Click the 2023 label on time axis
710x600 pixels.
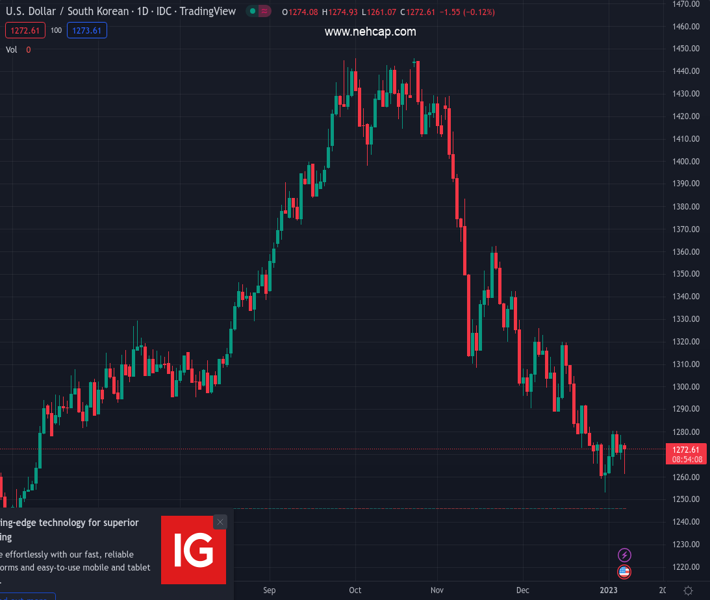pyautogui.click(x=608, y=591)
